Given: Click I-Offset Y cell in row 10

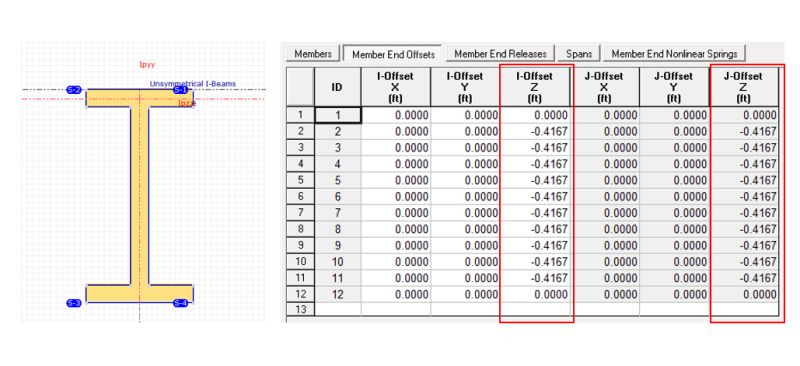Looking at the screenshot, I should 465,262.
